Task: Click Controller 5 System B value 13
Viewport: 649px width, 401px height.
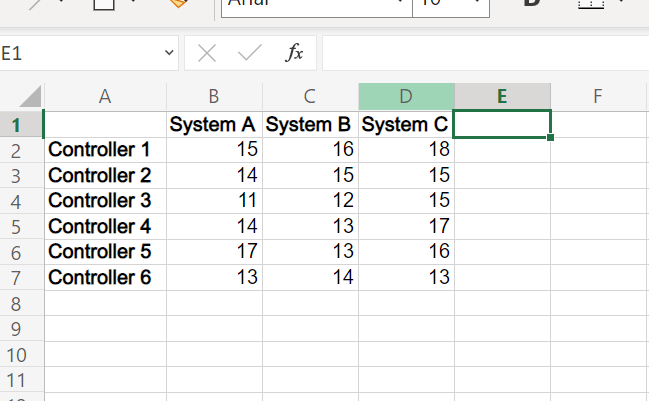Action: coord(310,252)
